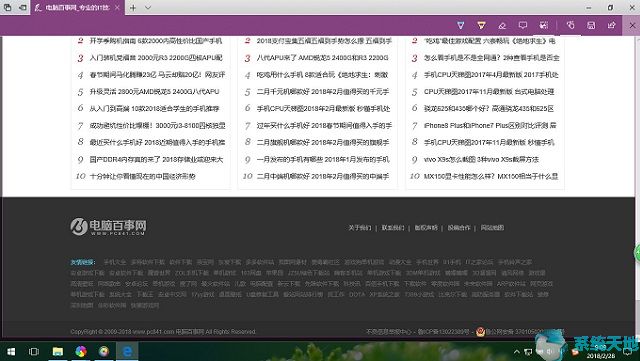640x361 pixels.
Task: Open the 电脑百事网 footer logo
Action: click(x=108, y=226)
